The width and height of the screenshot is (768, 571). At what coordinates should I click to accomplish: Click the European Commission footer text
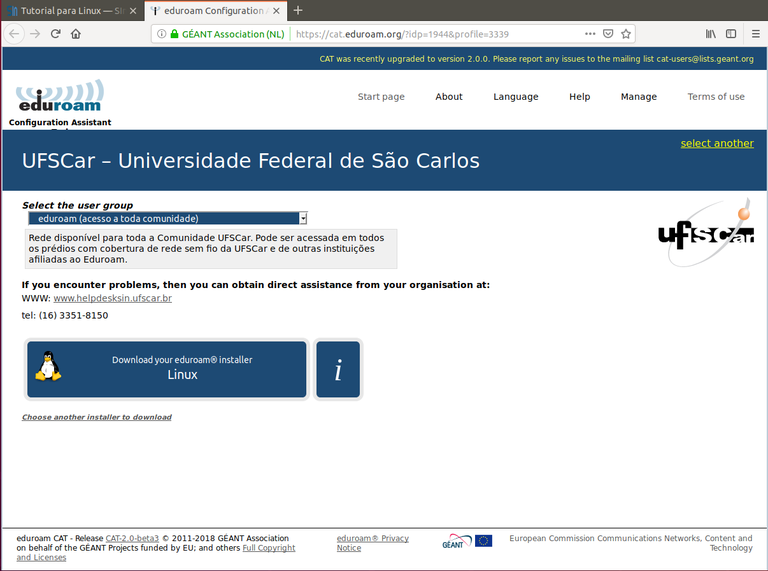[x=631, y=543]
